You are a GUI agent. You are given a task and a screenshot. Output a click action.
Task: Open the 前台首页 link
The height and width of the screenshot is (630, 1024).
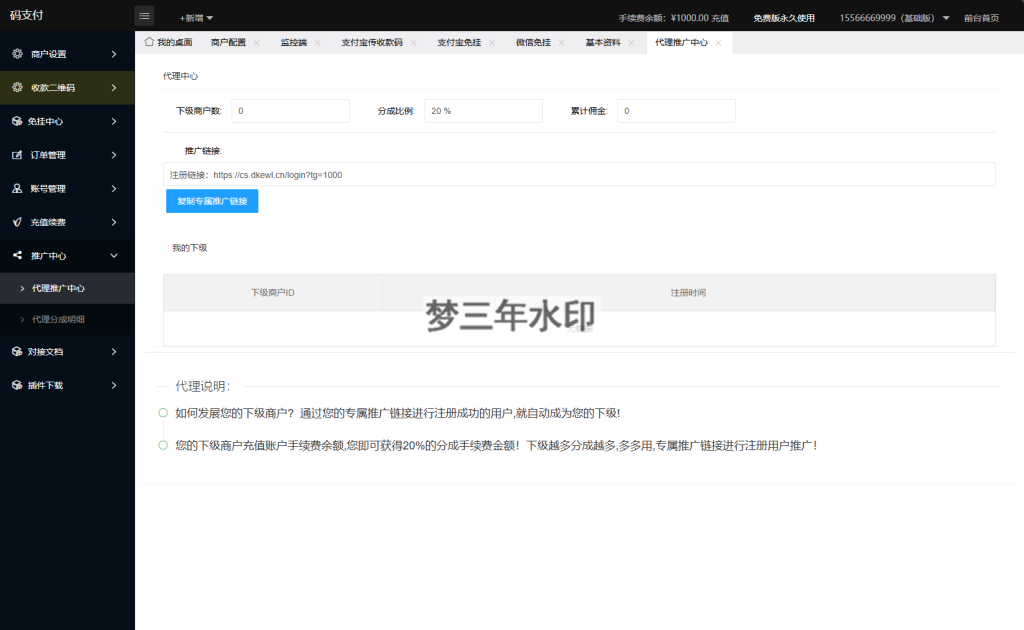982,18
